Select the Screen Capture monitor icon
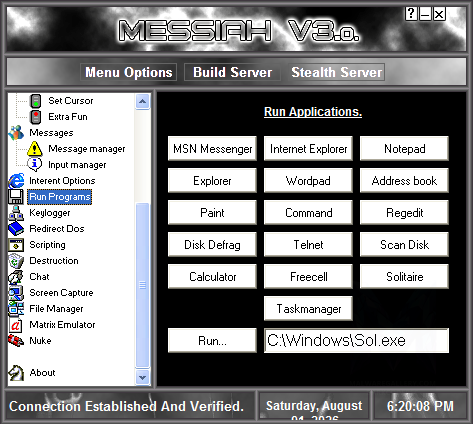This screenshot has height=424, width=473. pyautogui.click(x=16, y=293)
